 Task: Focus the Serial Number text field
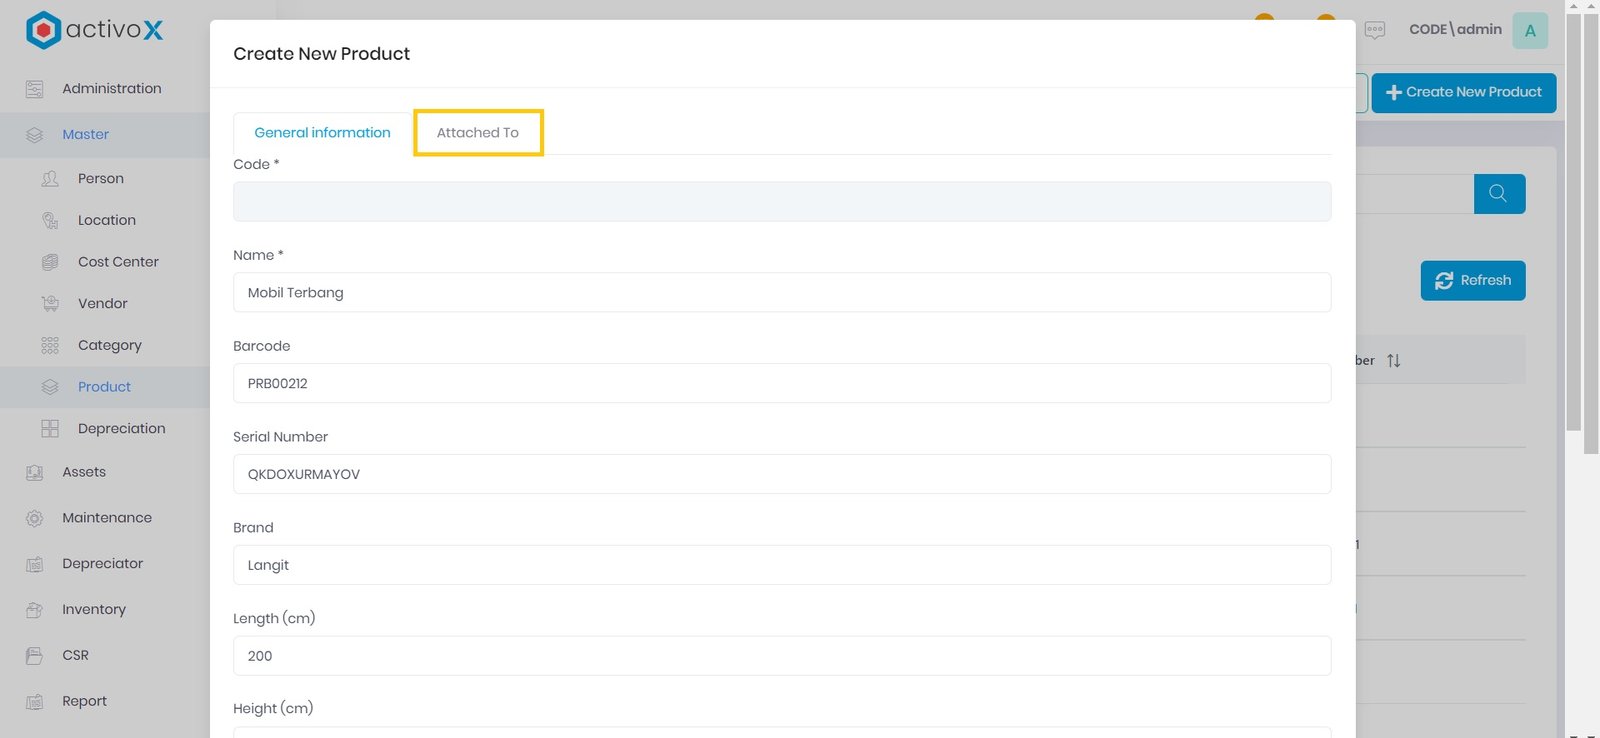(781, 474)
